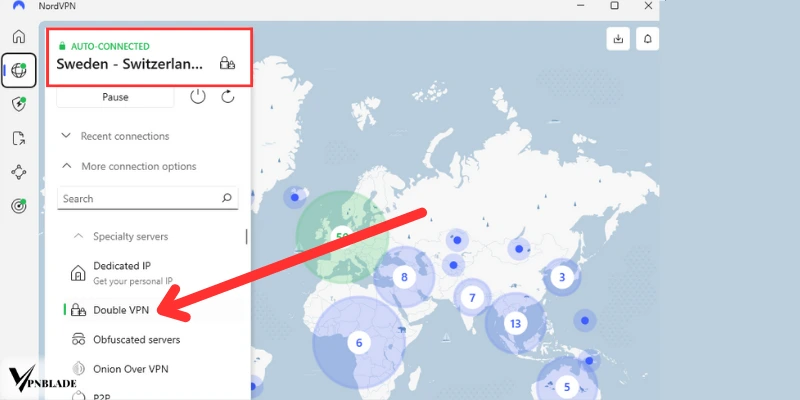Click the Double VPN double-lock list icon
The width and height of the screenshot is (800, 400).
coord(78,310)
